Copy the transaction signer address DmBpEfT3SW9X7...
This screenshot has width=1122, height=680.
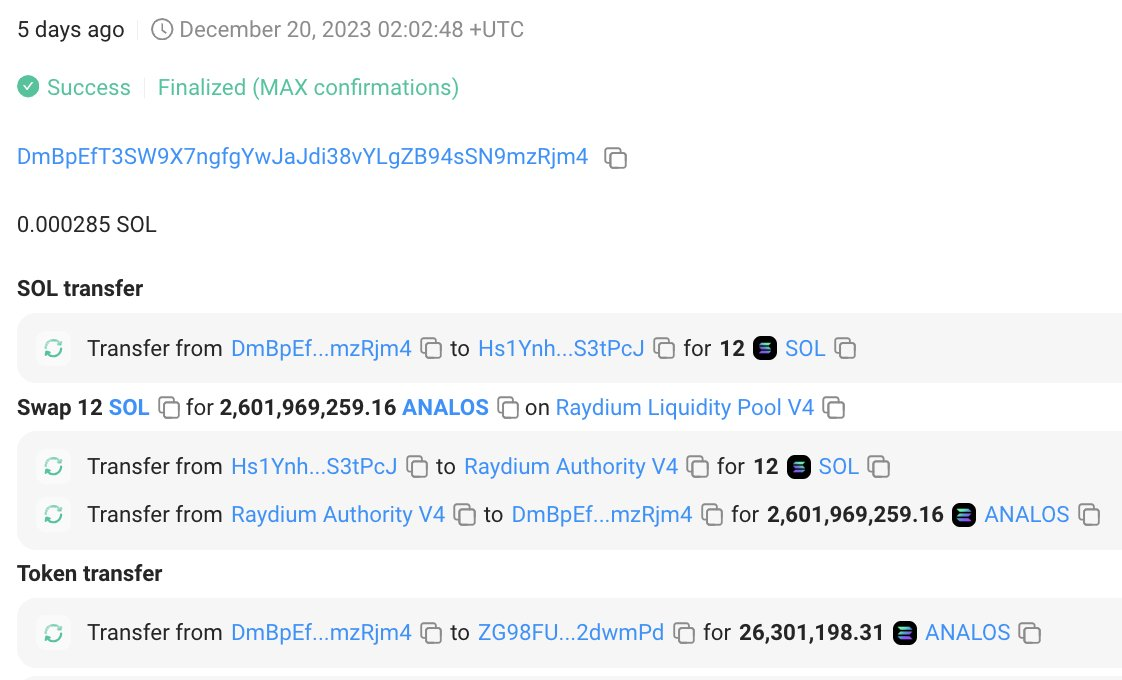615,157
